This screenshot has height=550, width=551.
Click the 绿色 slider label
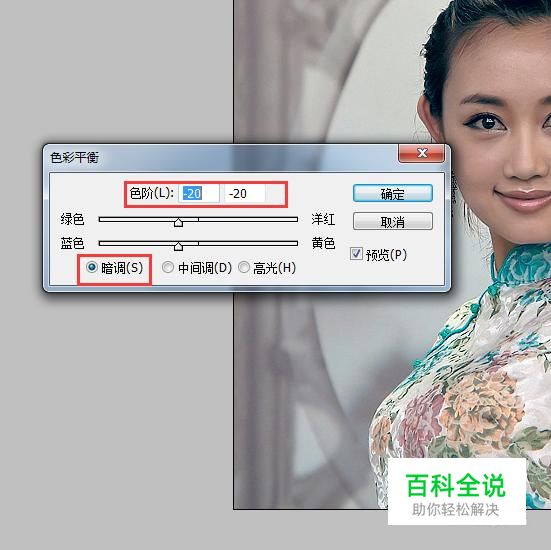coord(72,219)
